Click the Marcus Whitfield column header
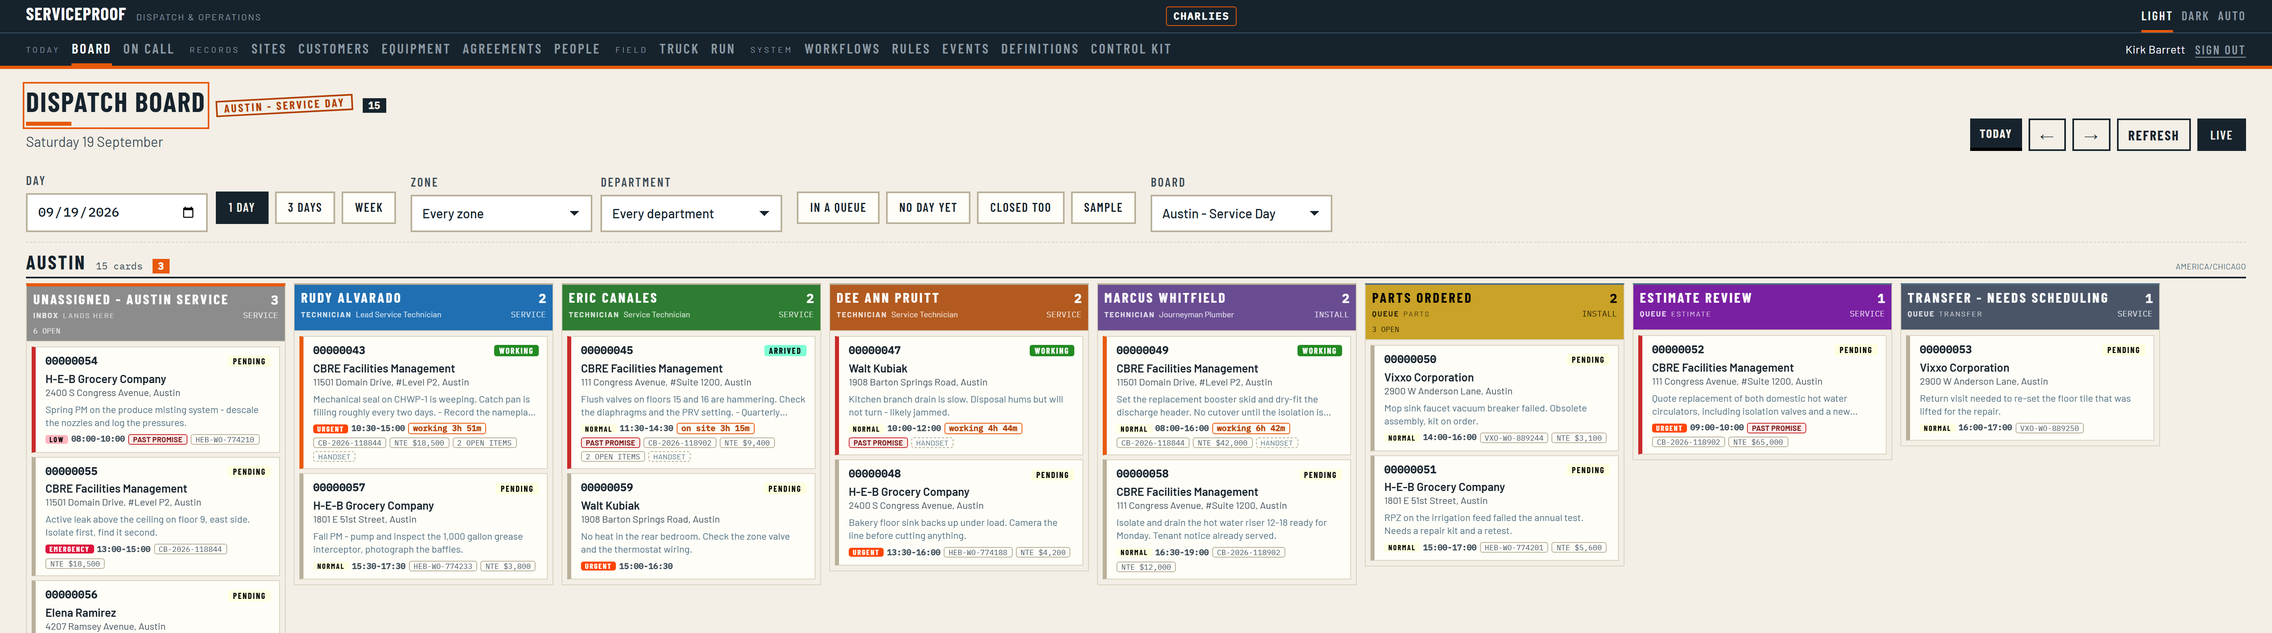This screenshot has width=2272, height=633. (1228, 306)
